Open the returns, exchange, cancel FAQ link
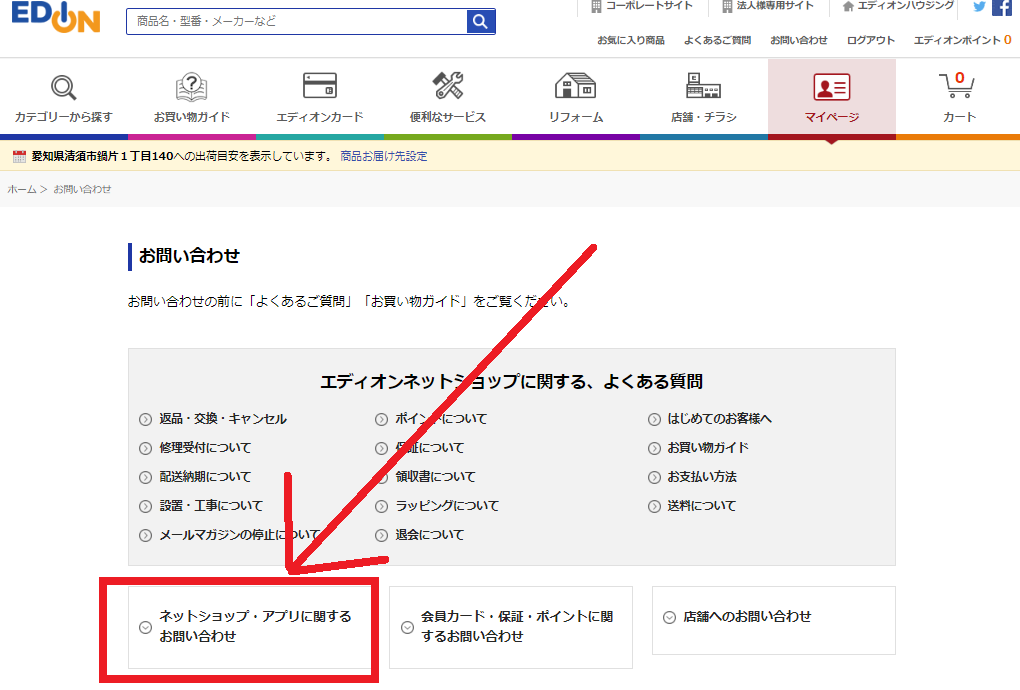Viewport: 1020px width, 690px height. click(222, 419)
